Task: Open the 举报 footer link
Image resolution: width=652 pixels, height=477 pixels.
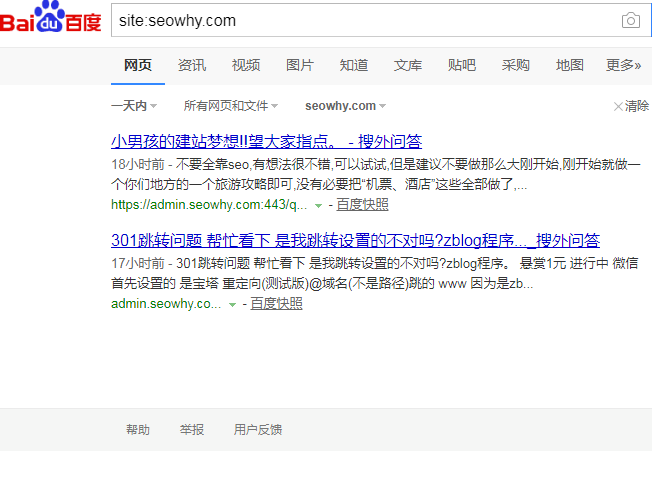Action: click(x=192, y=430)
